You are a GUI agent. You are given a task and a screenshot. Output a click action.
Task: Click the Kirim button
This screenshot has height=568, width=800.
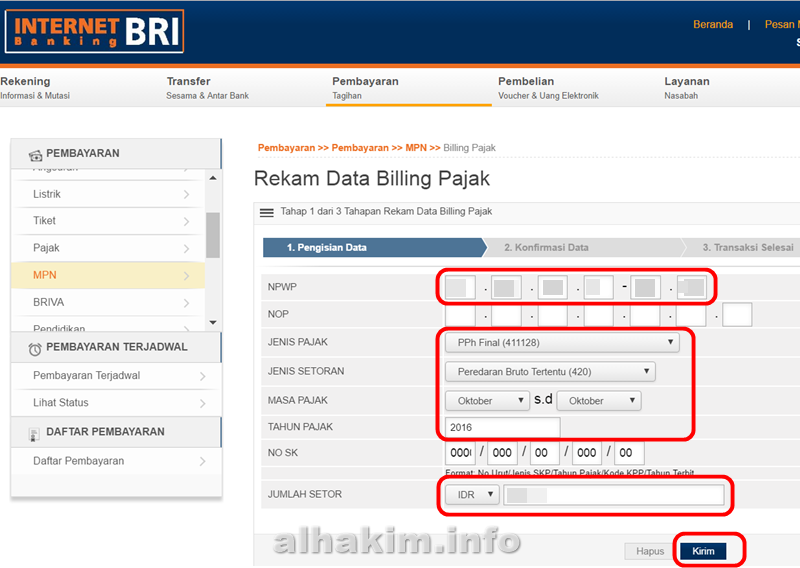click(703, 551)
